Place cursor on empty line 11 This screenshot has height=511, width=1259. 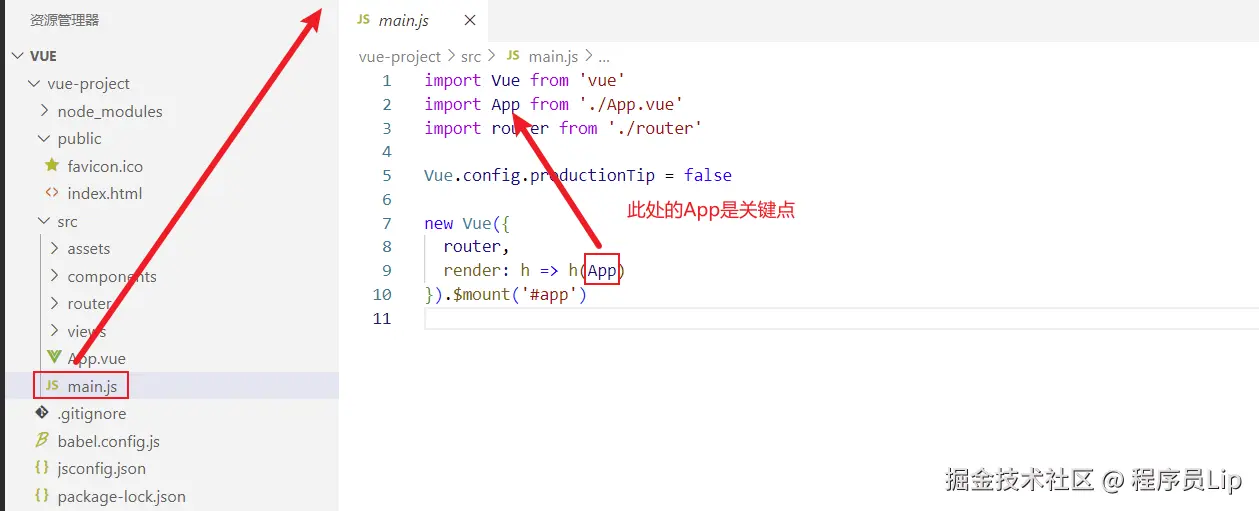[840, 319]
